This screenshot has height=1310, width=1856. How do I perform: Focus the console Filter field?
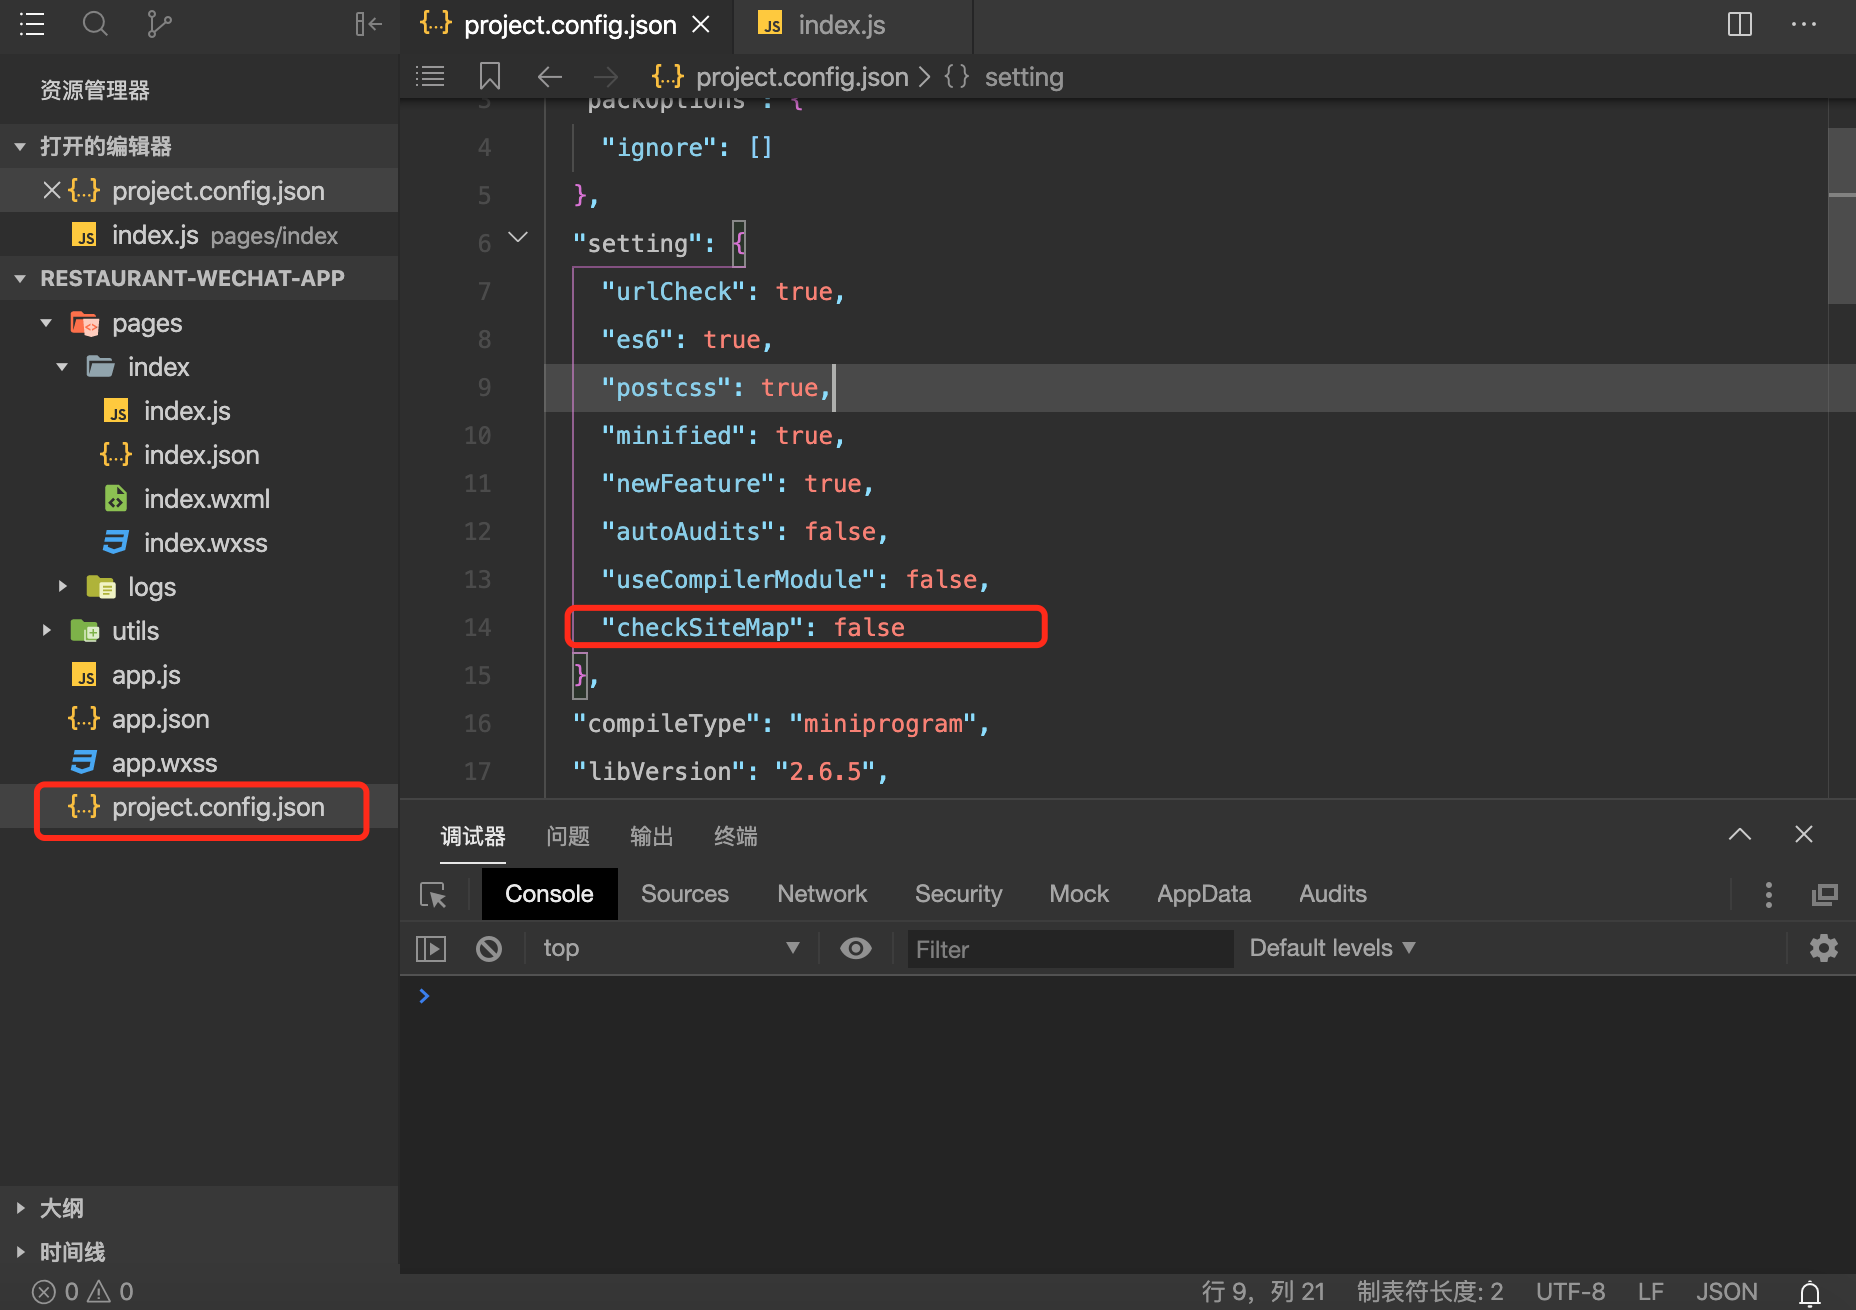[1070, 949]
